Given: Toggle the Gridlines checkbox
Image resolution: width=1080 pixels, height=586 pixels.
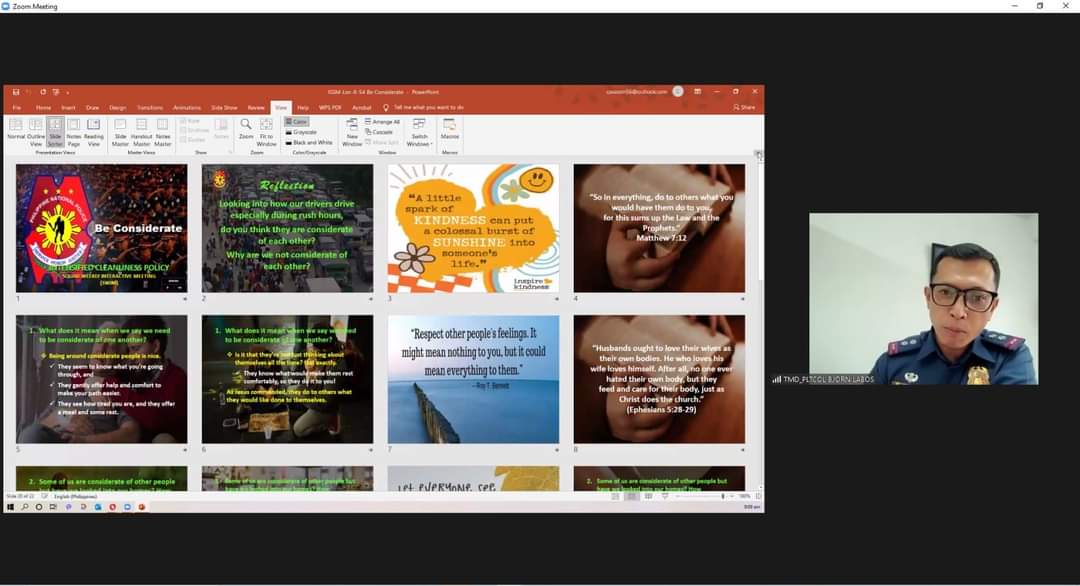Looking at the screenshot, I should [195, 130].
